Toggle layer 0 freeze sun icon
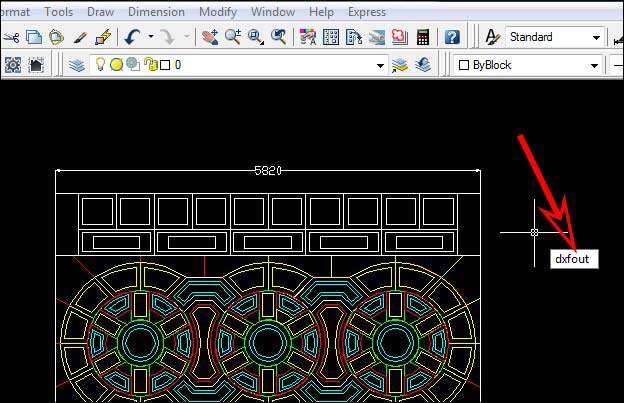Image resolution: width=624 pixels, height=403 pixels. (116, 64)
